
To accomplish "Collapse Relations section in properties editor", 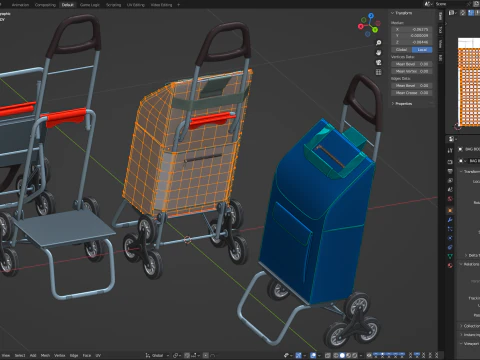I will [470, 264].
